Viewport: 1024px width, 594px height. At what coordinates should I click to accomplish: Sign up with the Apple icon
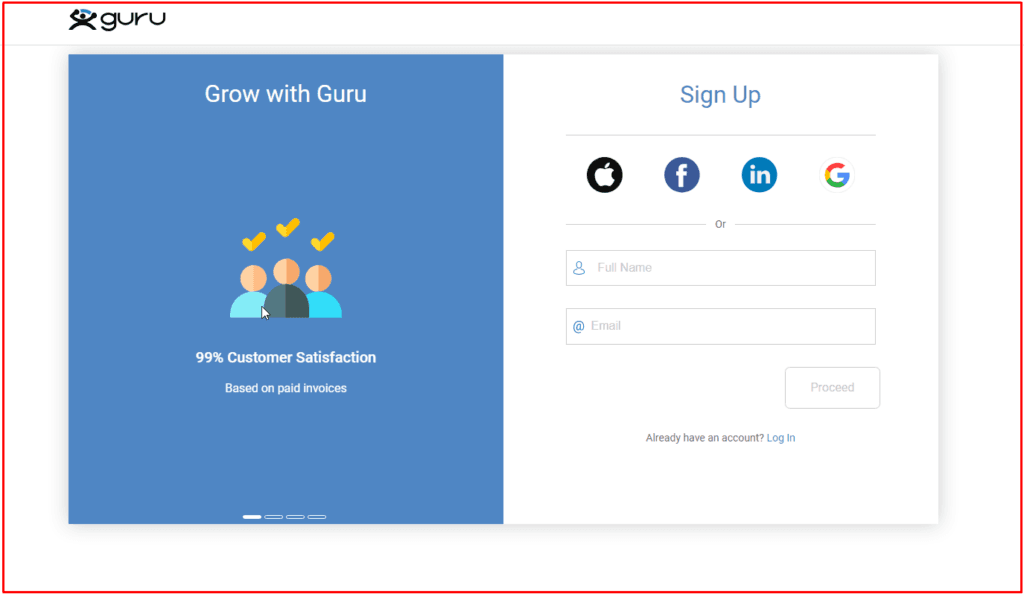pos(604,175)
